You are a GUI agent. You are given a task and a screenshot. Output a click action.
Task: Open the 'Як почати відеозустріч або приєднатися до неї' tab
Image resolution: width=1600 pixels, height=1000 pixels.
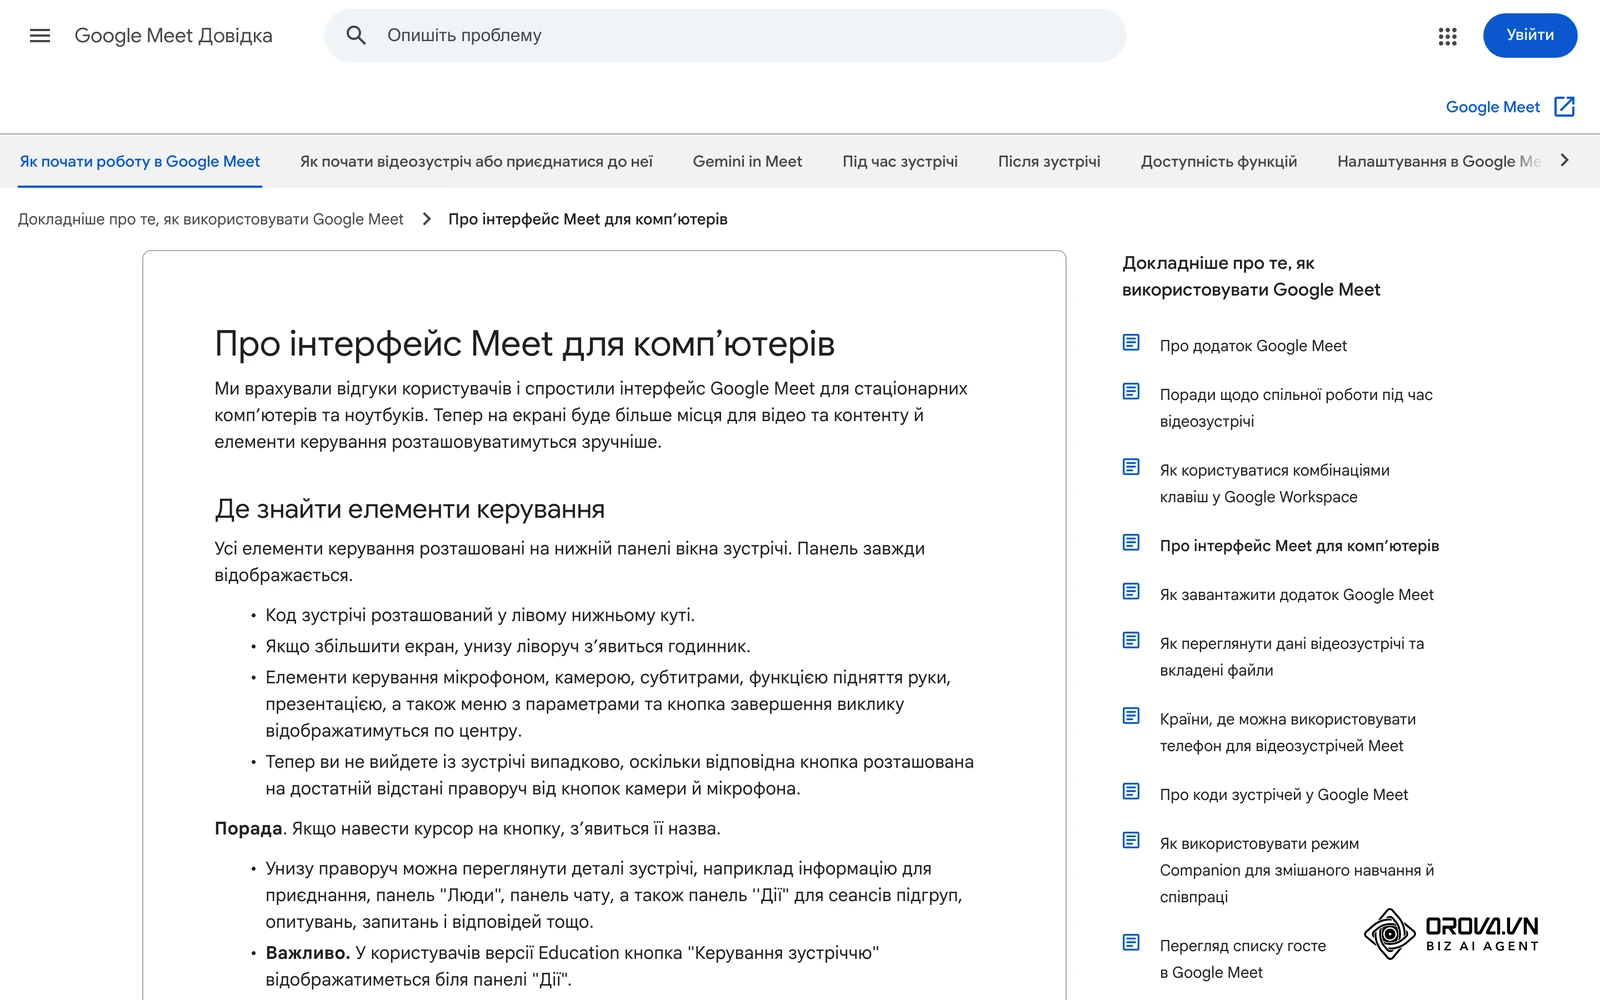[477, 161]
